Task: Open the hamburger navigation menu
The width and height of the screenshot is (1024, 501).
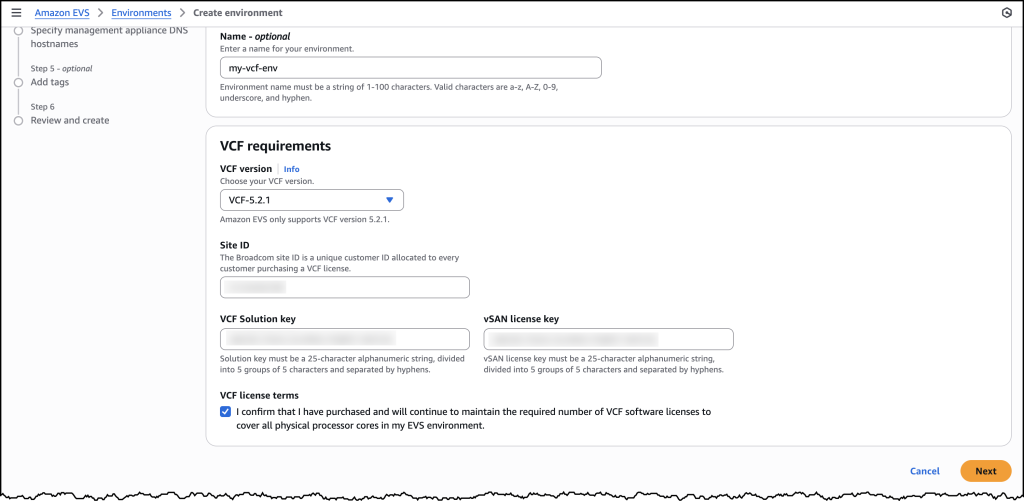Action: [16, 13]
